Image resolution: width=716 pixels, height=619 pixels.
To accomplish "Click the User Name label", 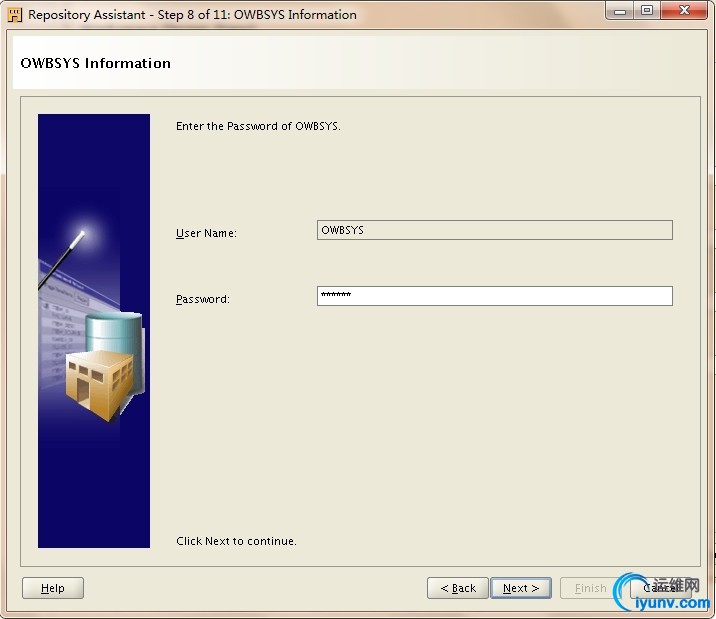I will pos(206,233).
